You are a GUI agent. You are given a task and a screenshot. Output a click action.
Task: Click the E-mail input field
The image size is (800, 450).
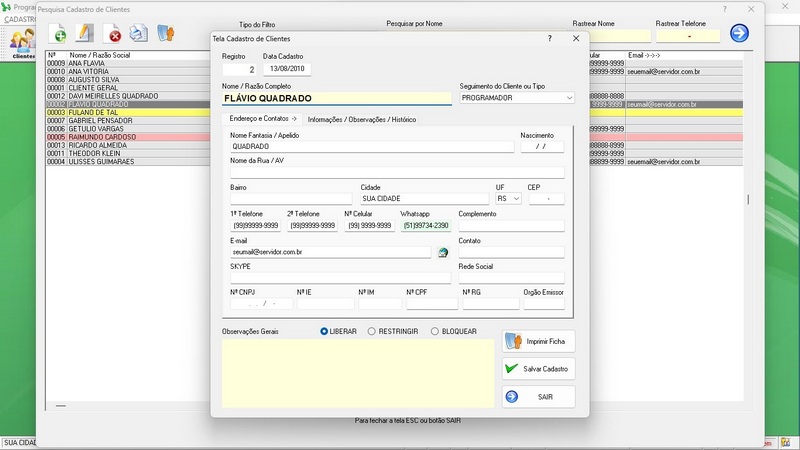pyautogui.click(x=331, y=252)
